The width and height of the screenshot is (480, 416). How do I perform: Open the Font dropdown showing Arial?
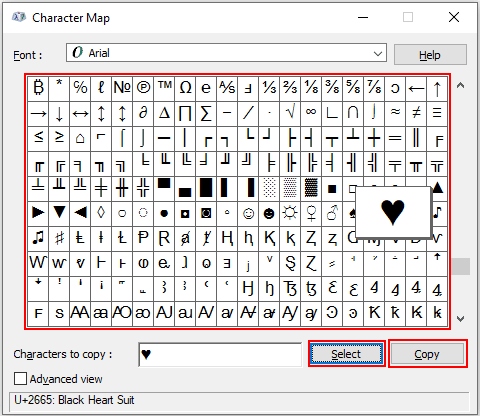pos(226,53)
